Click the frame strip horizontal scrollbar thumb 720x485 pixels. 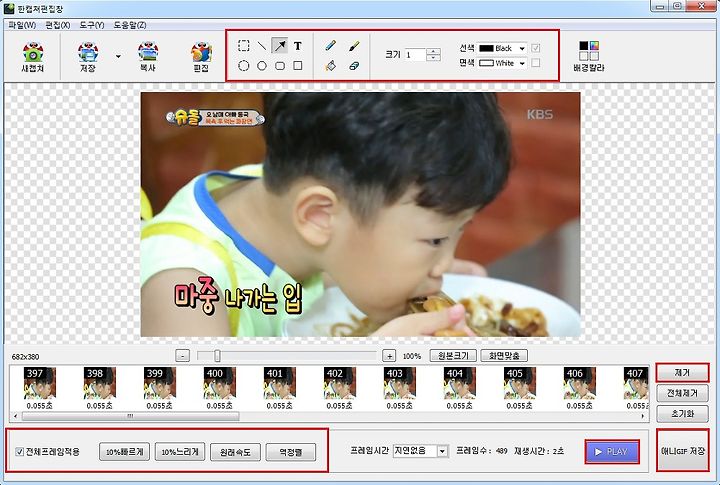click(130, 416)
